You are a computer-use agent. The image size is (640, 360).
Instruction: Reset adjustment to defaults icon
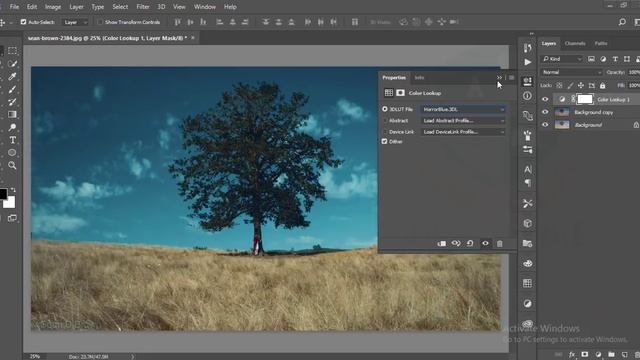point(470,244)
